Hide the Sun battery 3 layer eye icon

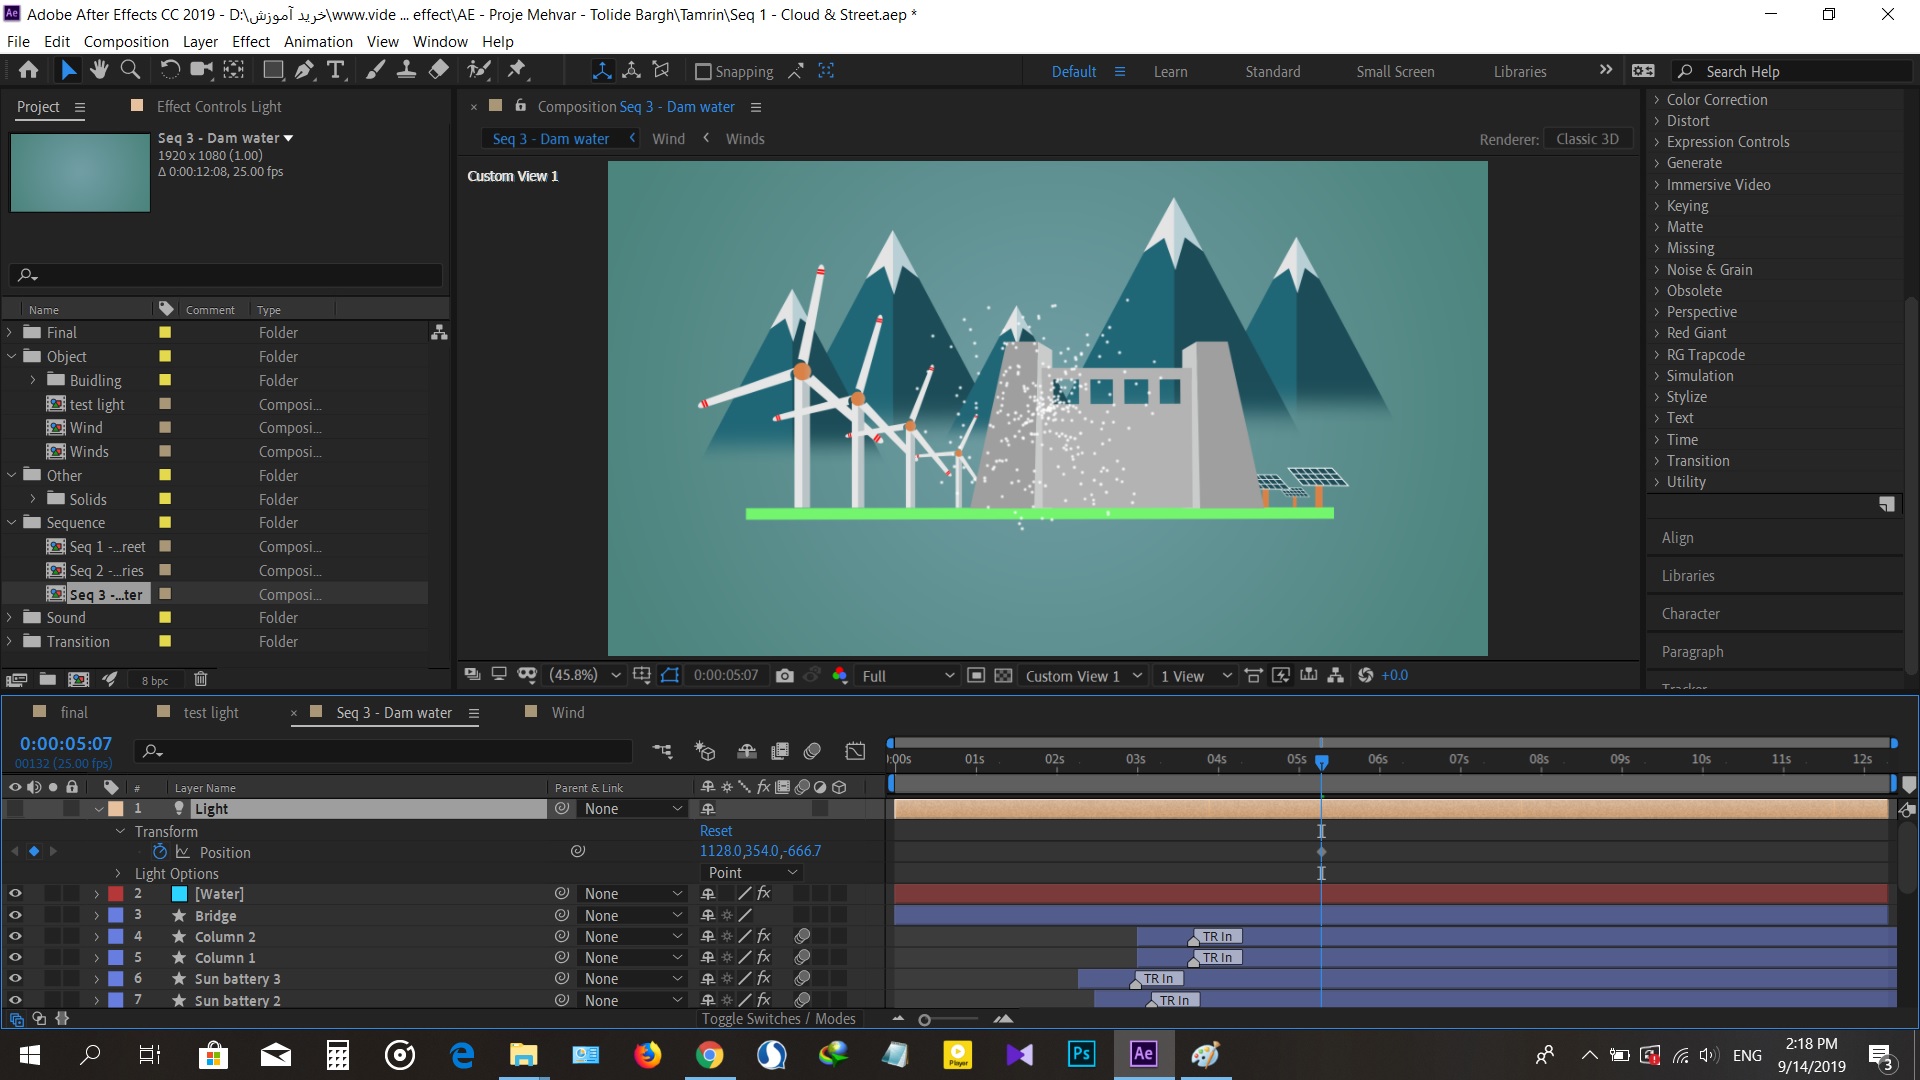(x=16, y=978)
